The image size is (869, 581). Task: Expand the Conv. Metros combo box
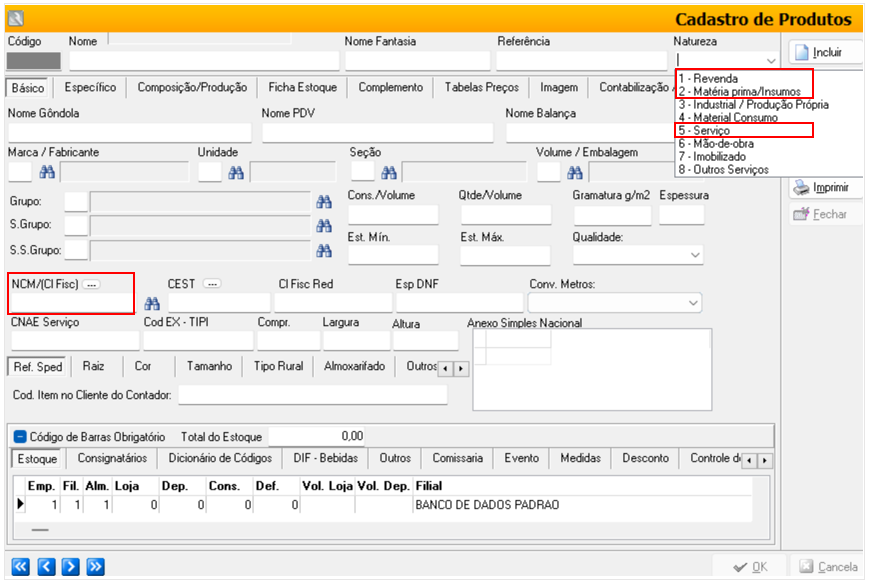694,302
